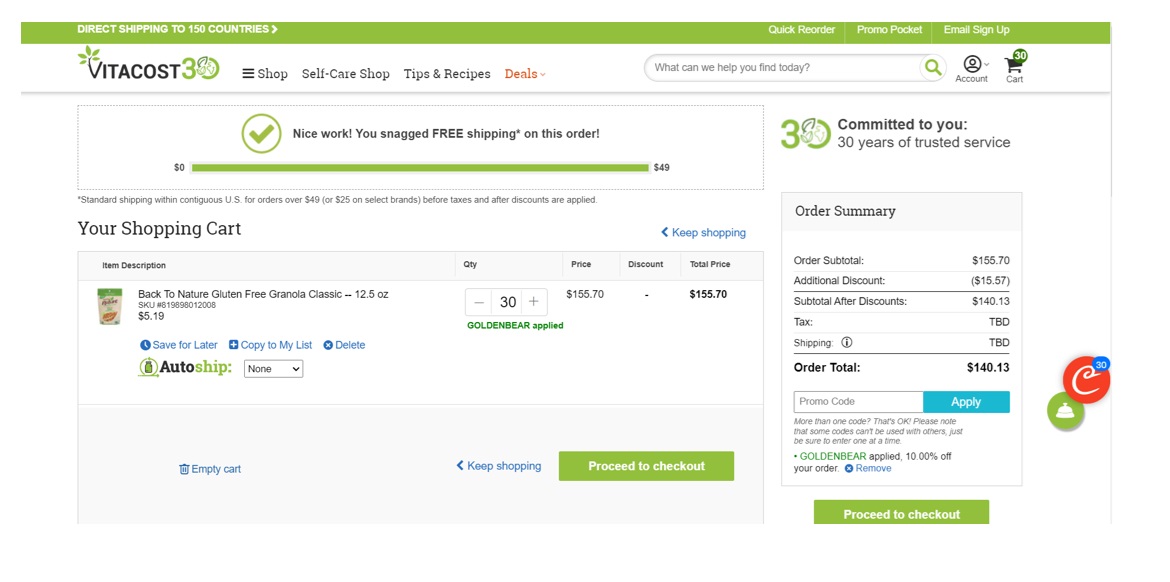
Task: Open the shopping Cart icon
Action: 1015,67
